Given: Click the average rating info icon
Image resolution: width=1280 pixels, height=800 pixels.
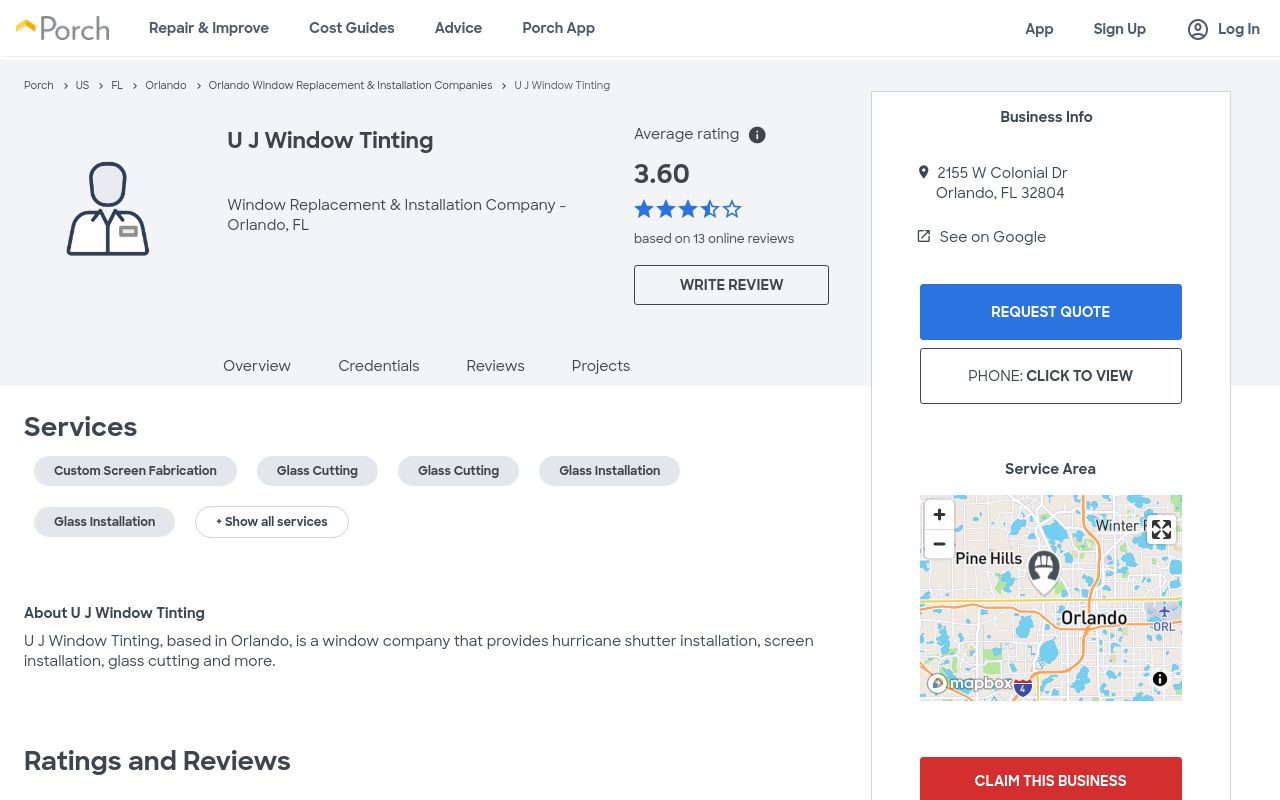Looking at the screenshot, I should click(x=757, y=135).
